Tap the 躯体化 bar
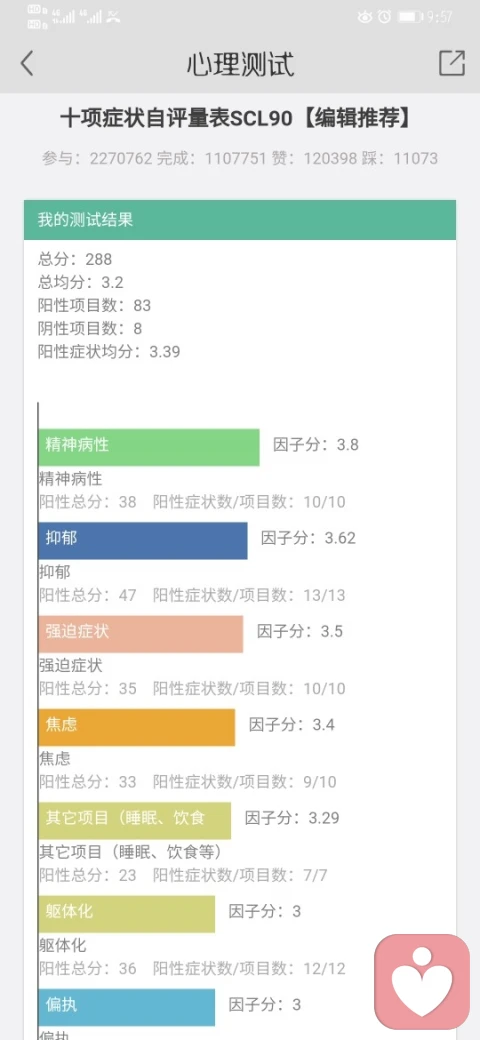The image size is (480, 1040). point(127,914)
